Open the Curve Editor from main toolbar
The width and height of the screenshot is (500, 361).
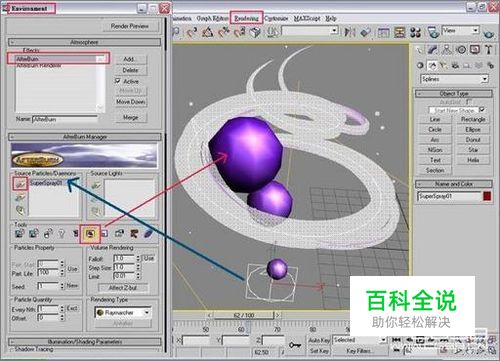[x=383, y=32]
